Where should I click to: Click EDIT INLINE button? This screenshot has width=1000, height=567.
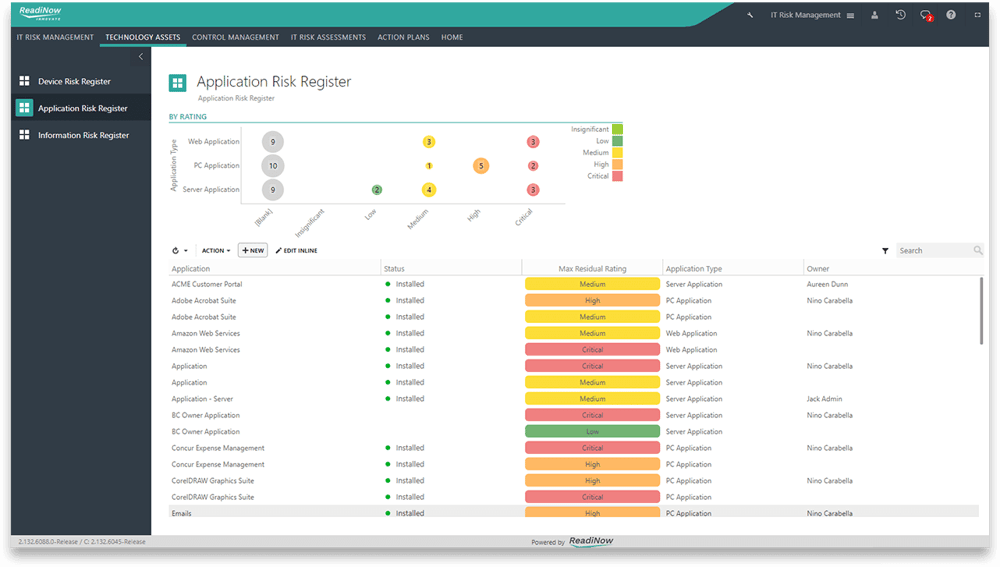pyautogui.click(x=297, y=251)
